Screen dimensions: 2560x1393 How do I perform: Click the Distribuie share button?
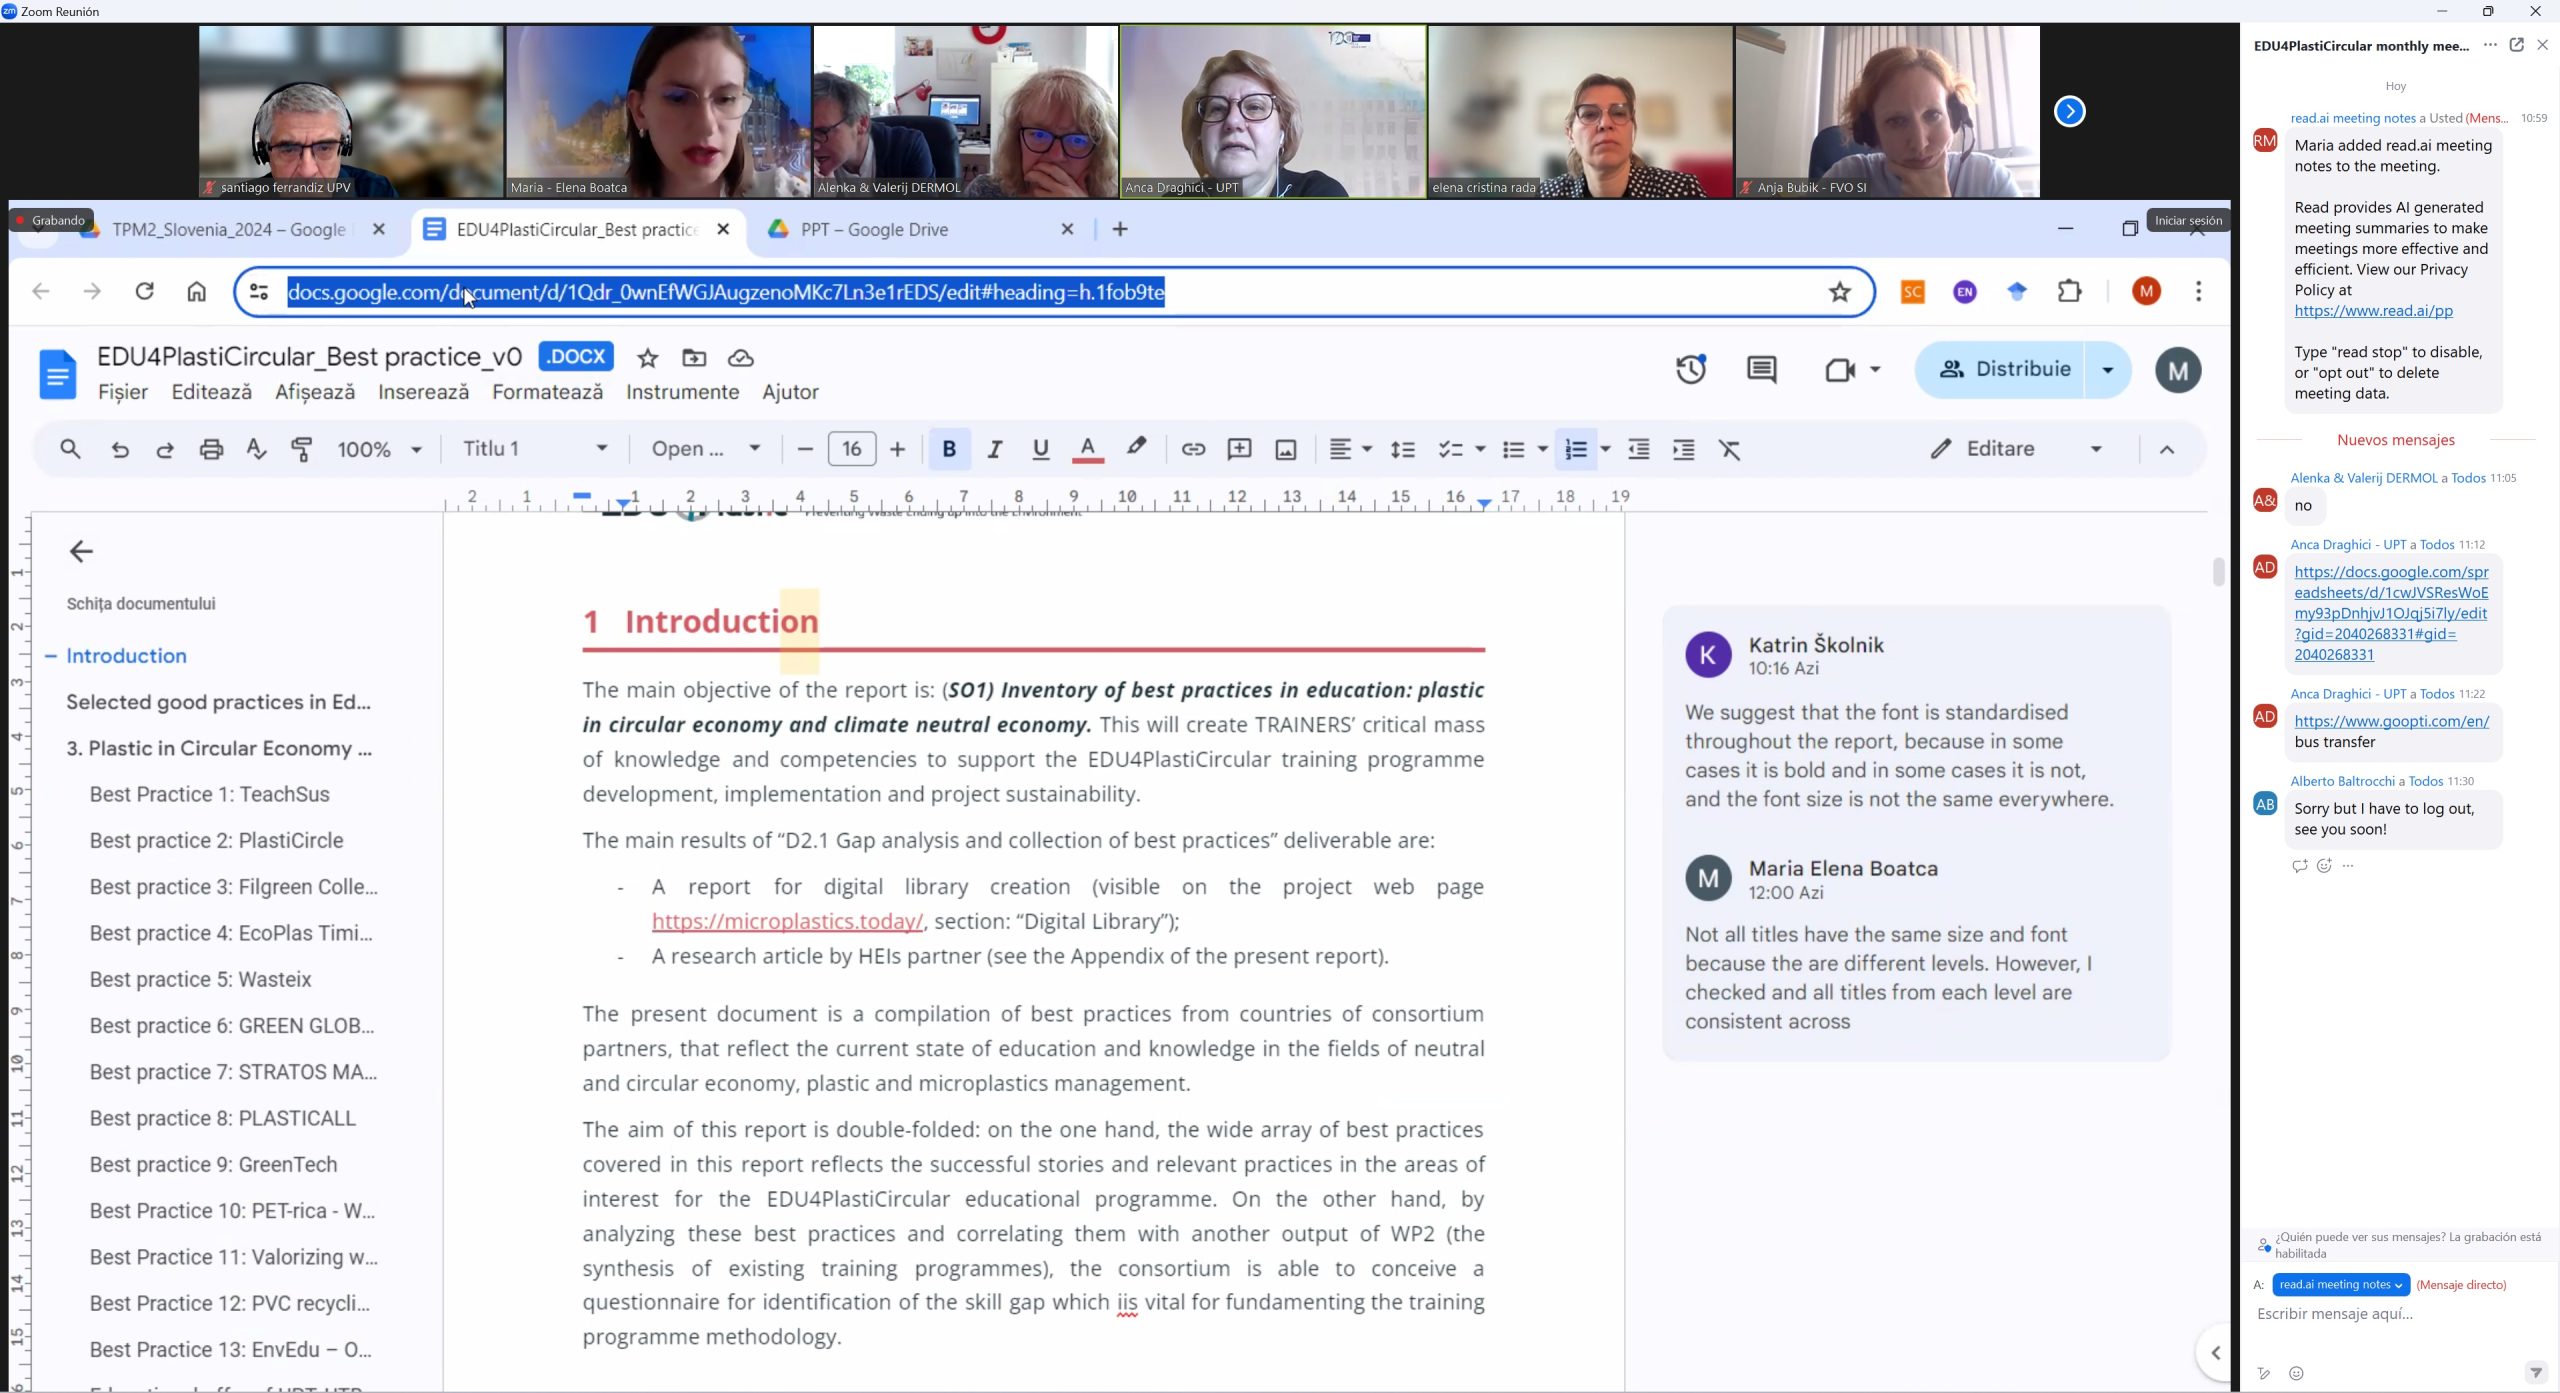pyautogui.click(x=2003, y=369)
